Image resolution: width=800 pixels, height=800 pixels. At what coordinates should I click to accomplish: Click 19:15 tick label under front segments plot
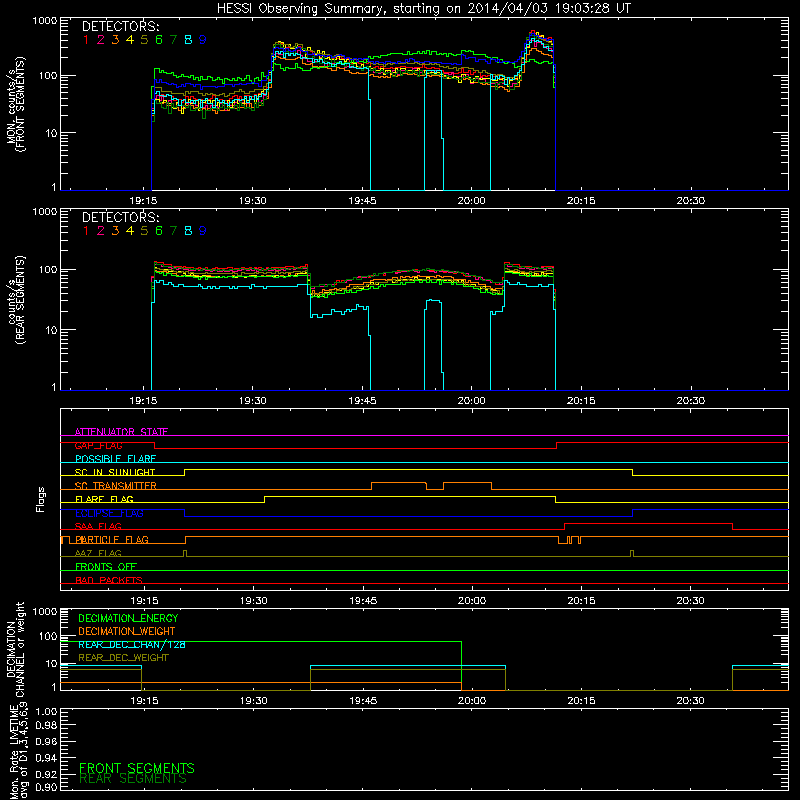click(143, 201)
